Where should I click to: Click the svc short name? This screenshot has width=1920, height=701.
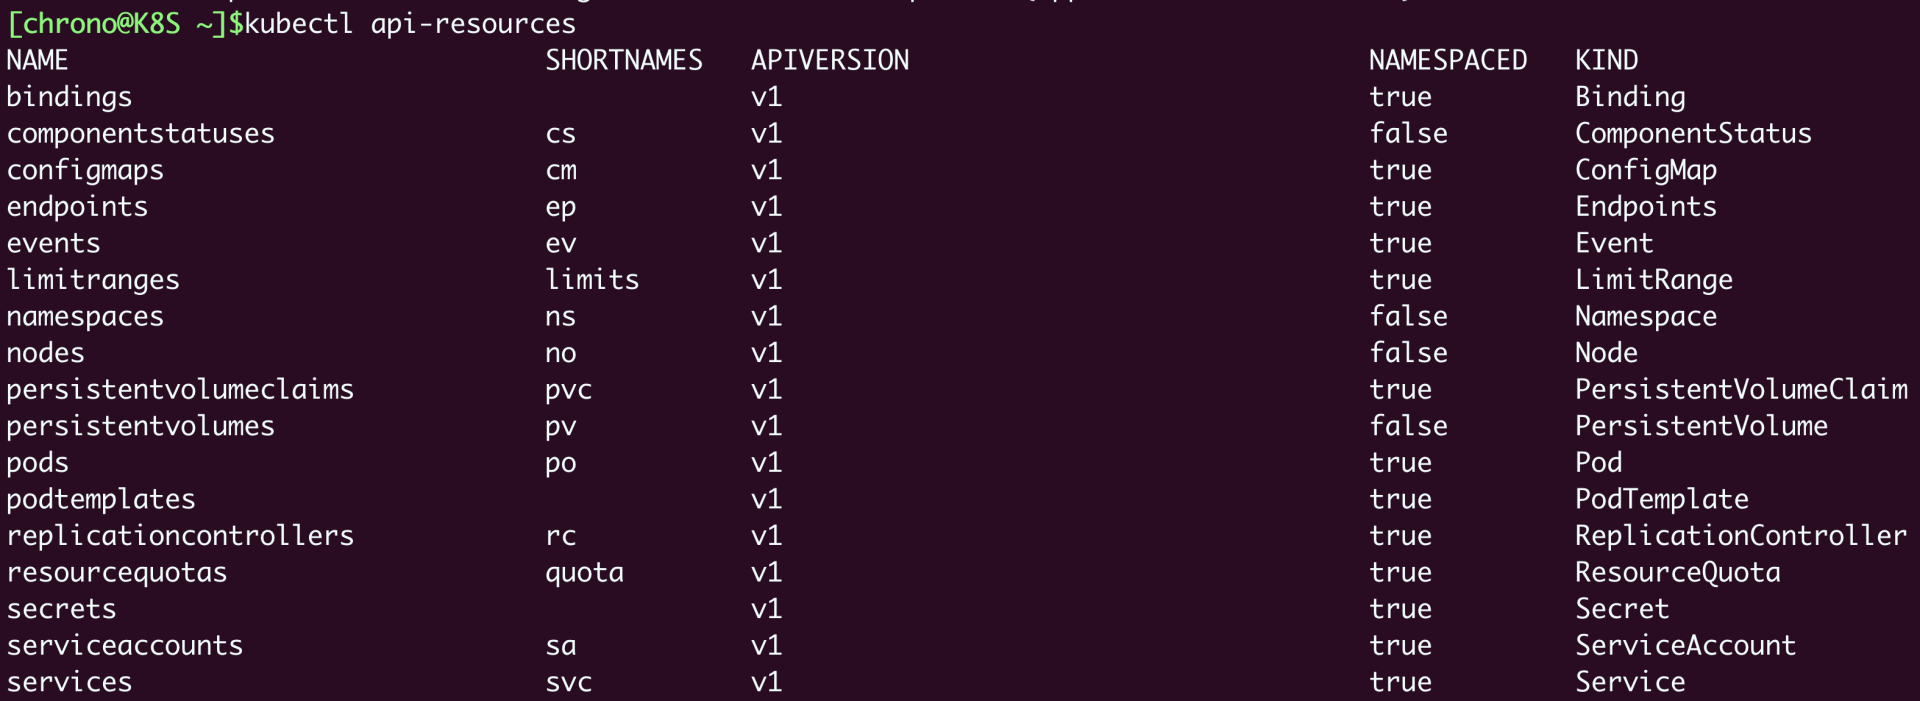point(569,682)
